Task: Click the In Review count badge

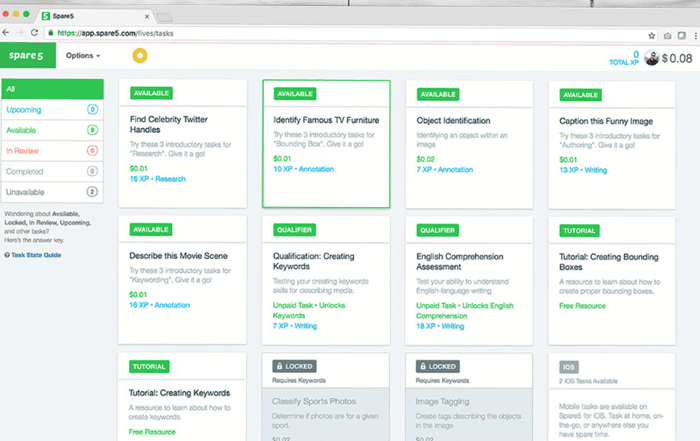Action: [92, 150]
